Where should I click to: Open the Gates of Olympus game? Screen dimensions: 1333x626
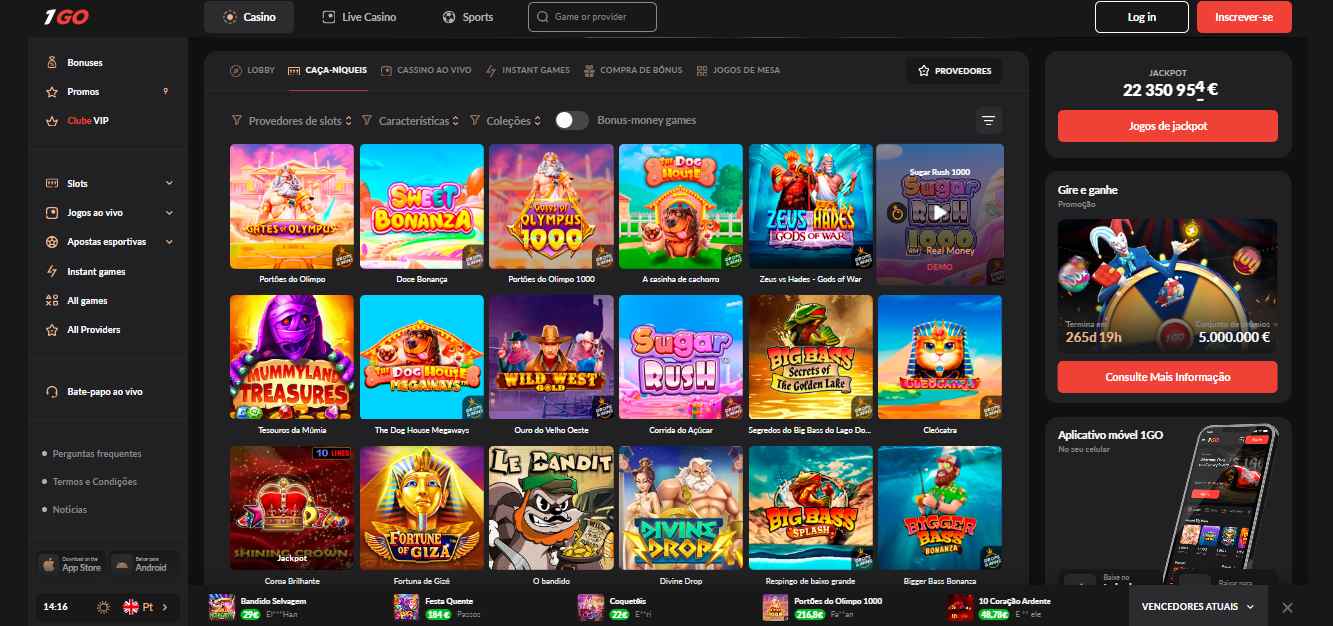tap(292, 207)
